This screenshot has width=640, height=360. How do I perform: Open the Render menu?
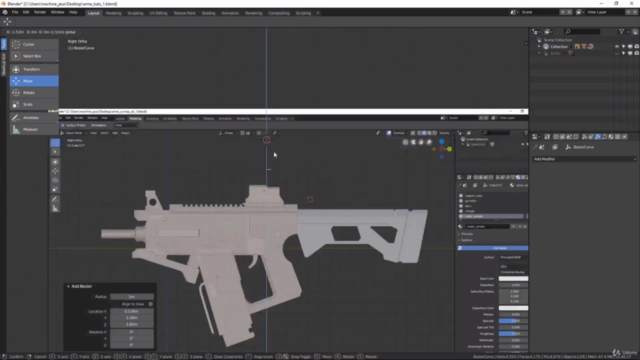(40, 12)
